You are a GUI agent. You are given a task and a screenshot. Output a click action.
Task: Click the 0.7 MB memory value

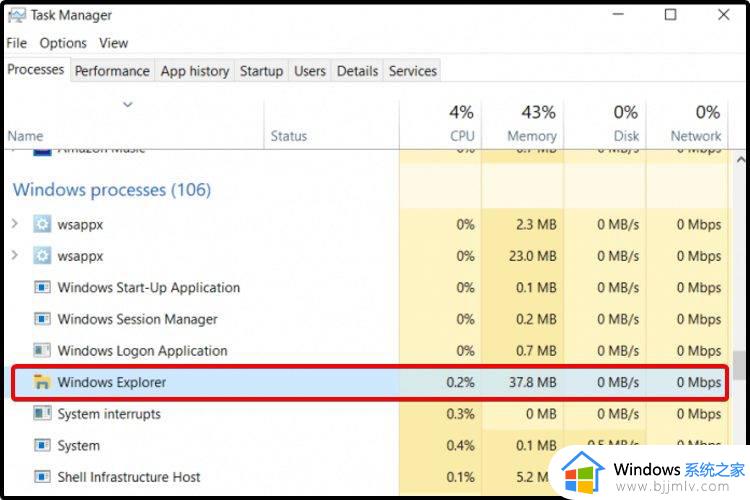536,351
